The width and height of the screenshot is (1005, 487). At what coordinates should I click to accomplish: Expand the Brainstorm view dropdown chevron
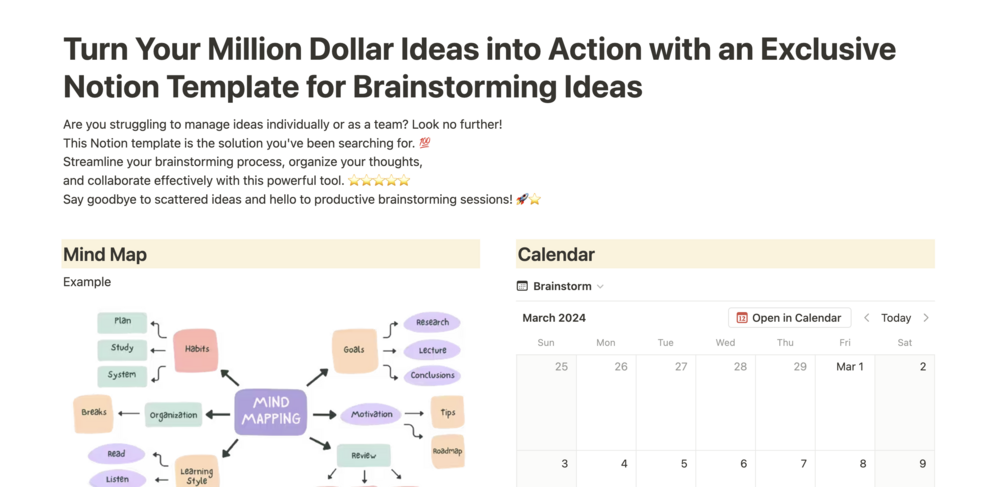tap(600, 287)
